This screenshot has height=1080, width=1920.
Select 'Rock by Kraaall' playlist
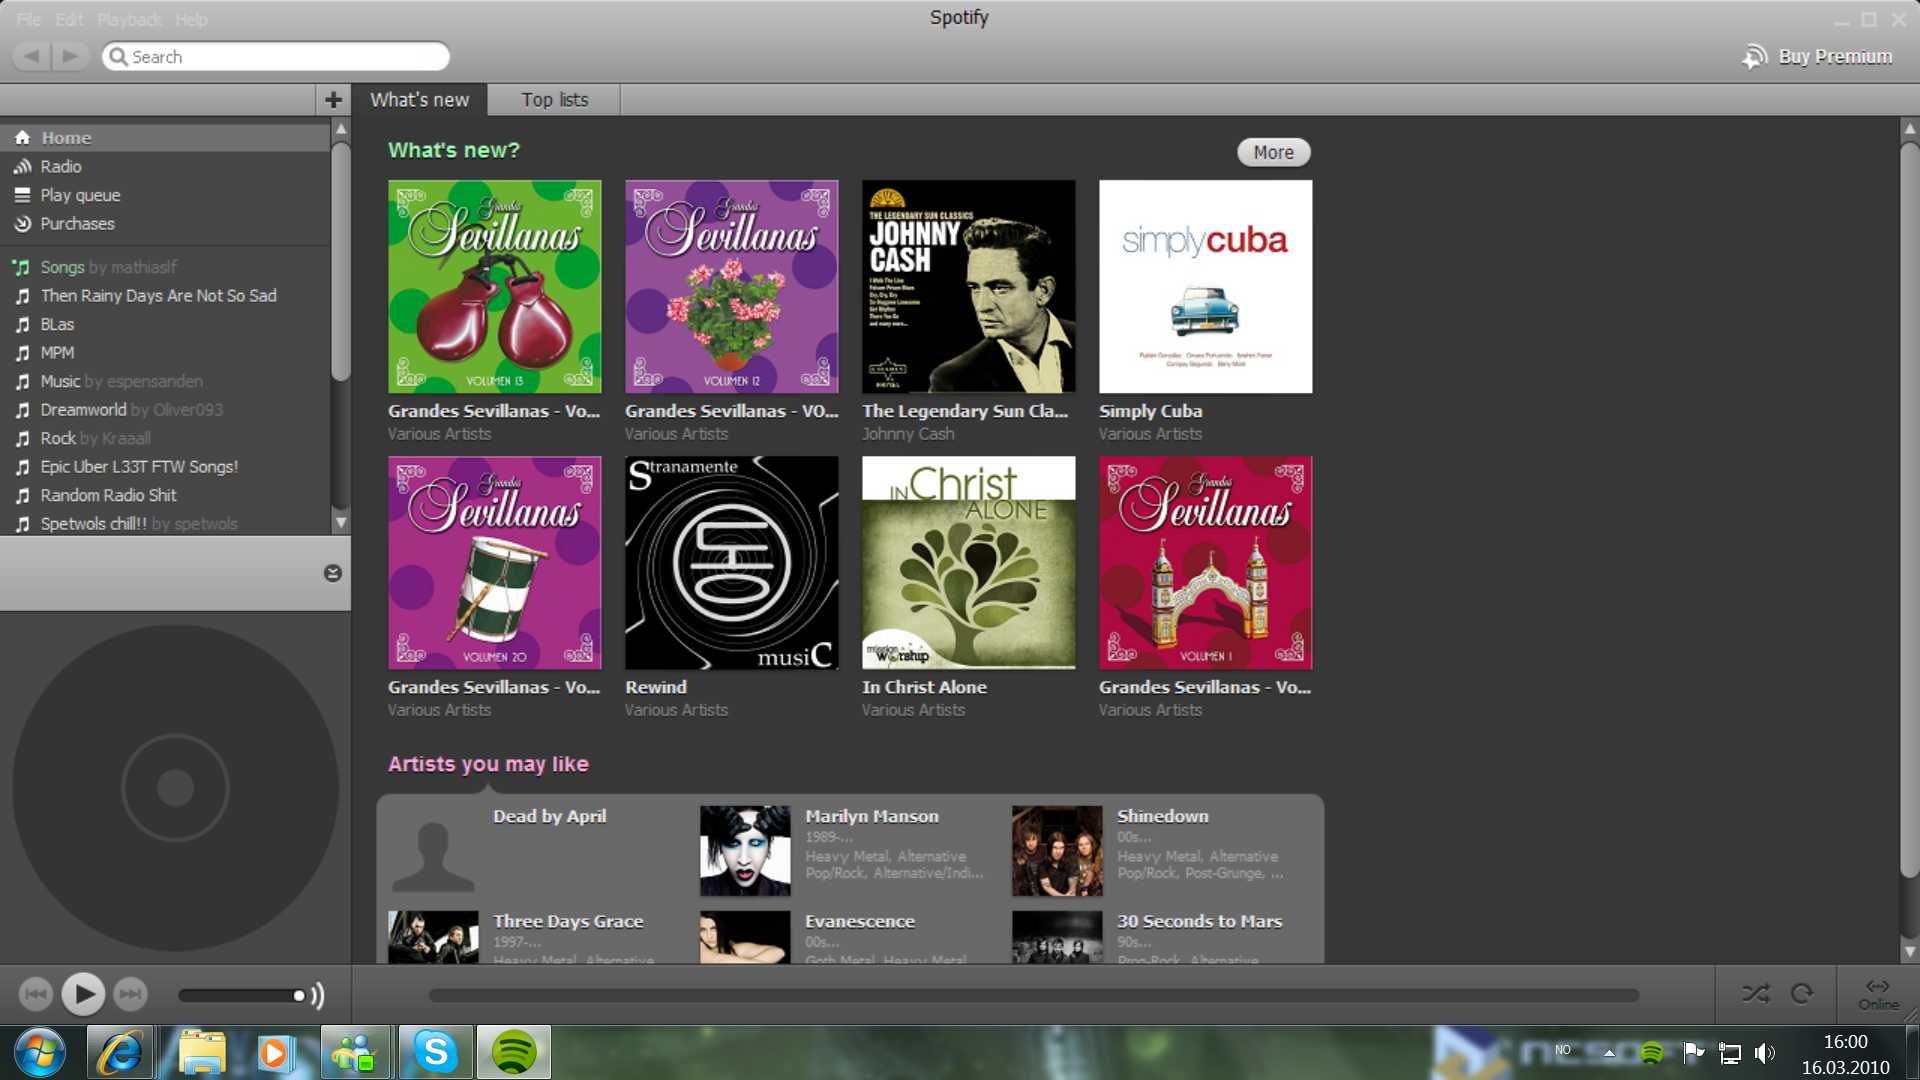coord(165,438)
